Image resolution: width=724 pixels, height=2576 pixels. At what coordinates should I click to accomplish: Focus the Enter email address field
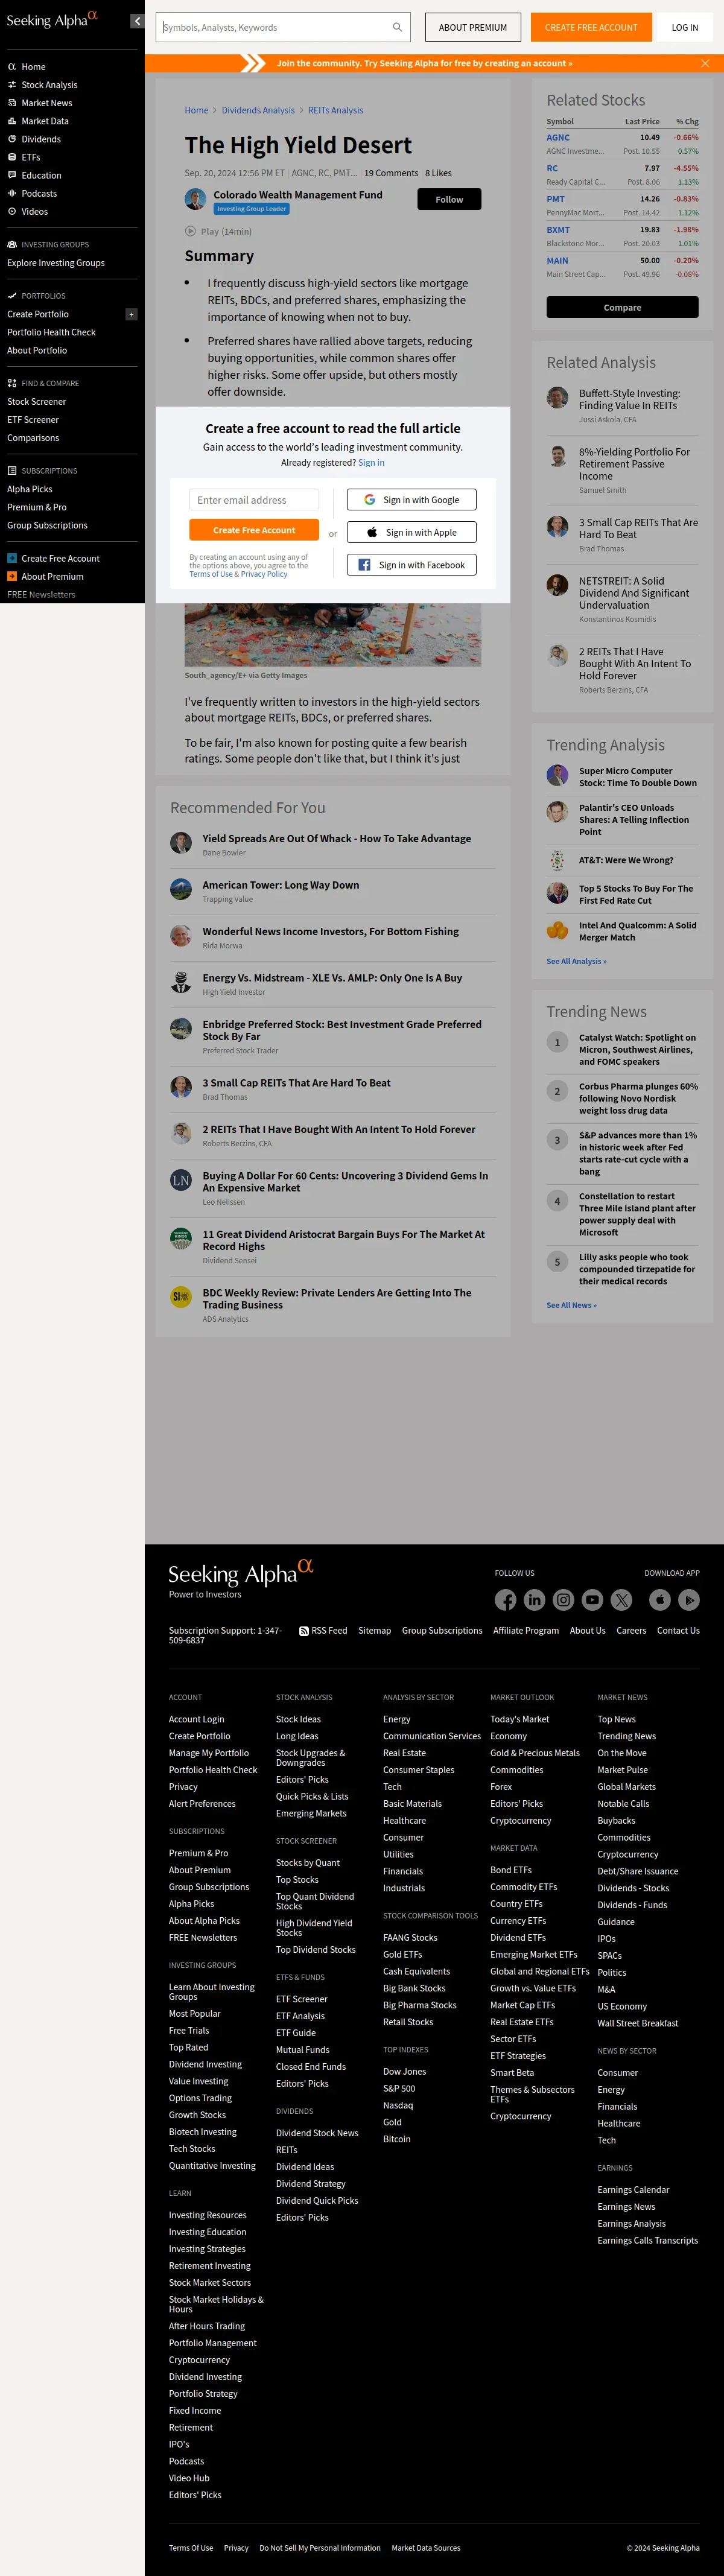coord(254,500)
